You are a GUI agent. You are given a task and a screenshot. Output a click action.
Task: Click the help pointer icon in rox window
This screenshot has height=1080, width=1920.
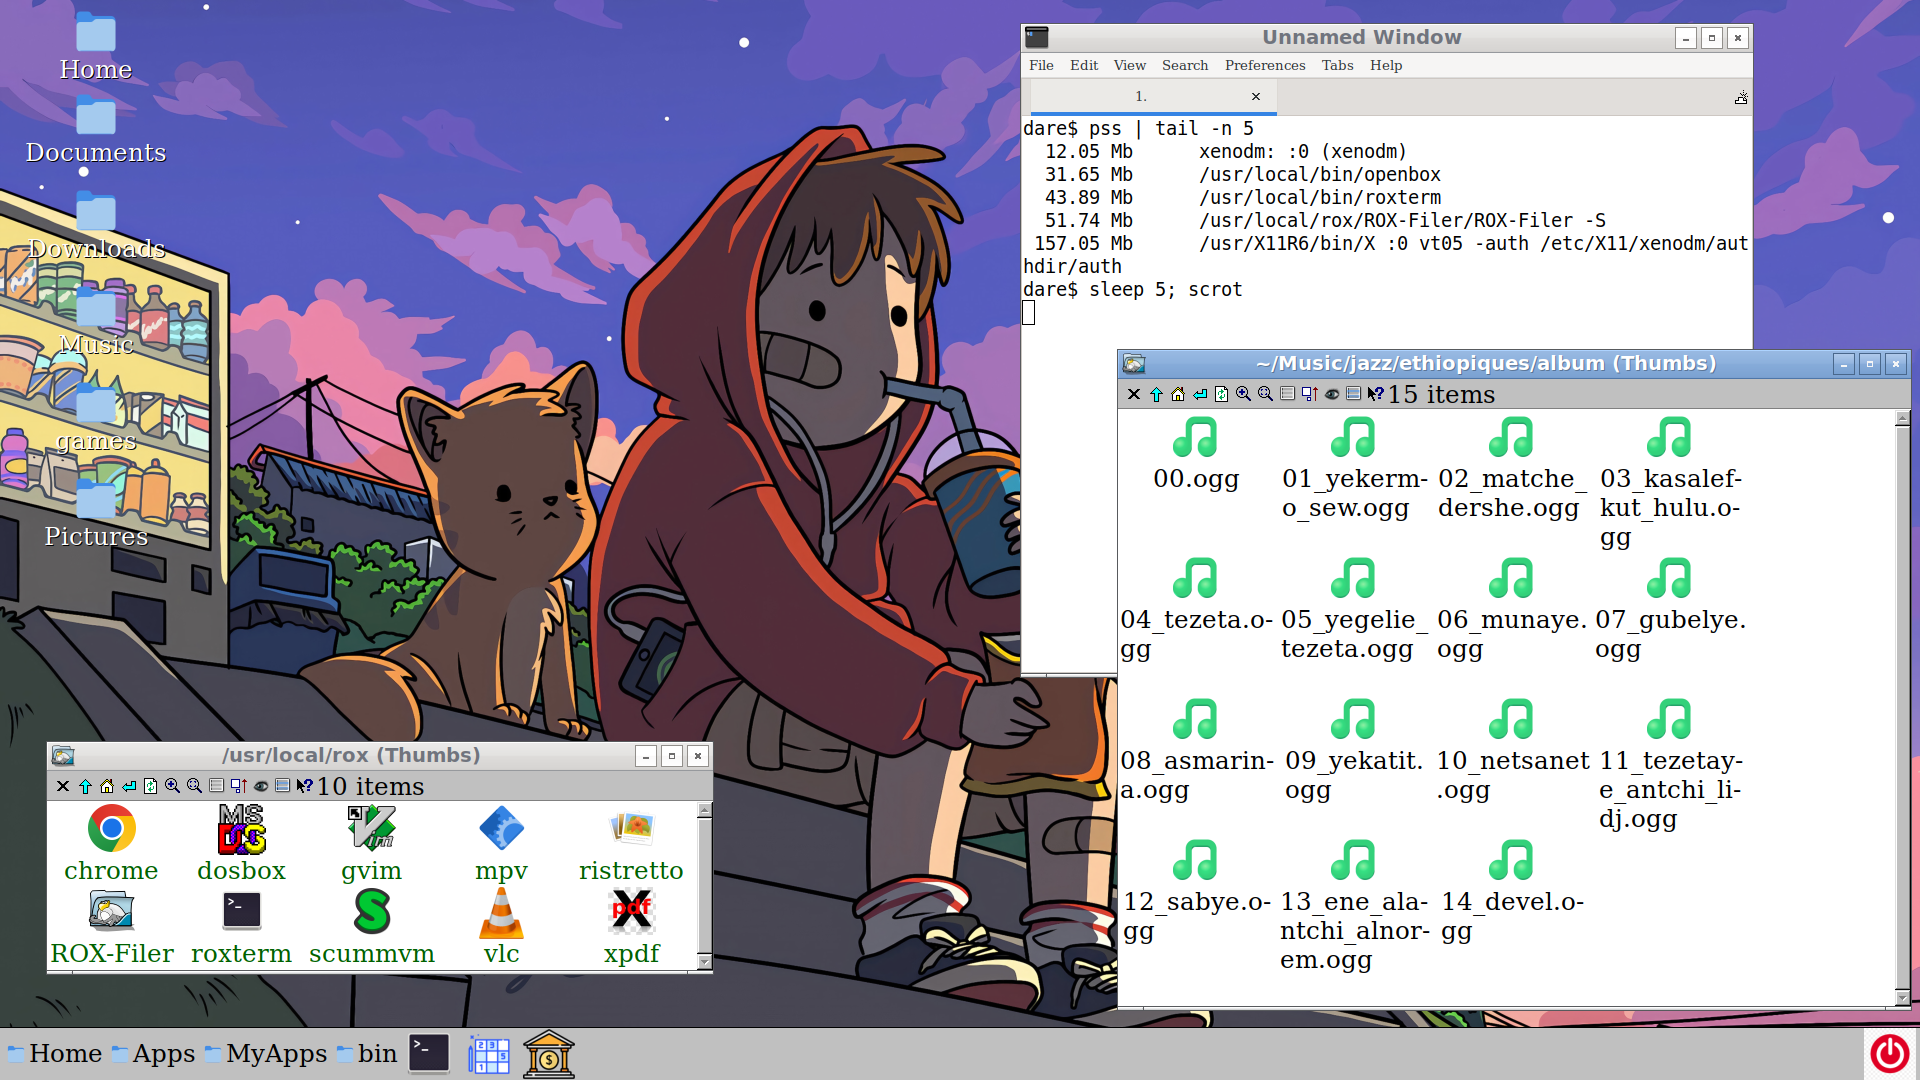tap(304, 787)
